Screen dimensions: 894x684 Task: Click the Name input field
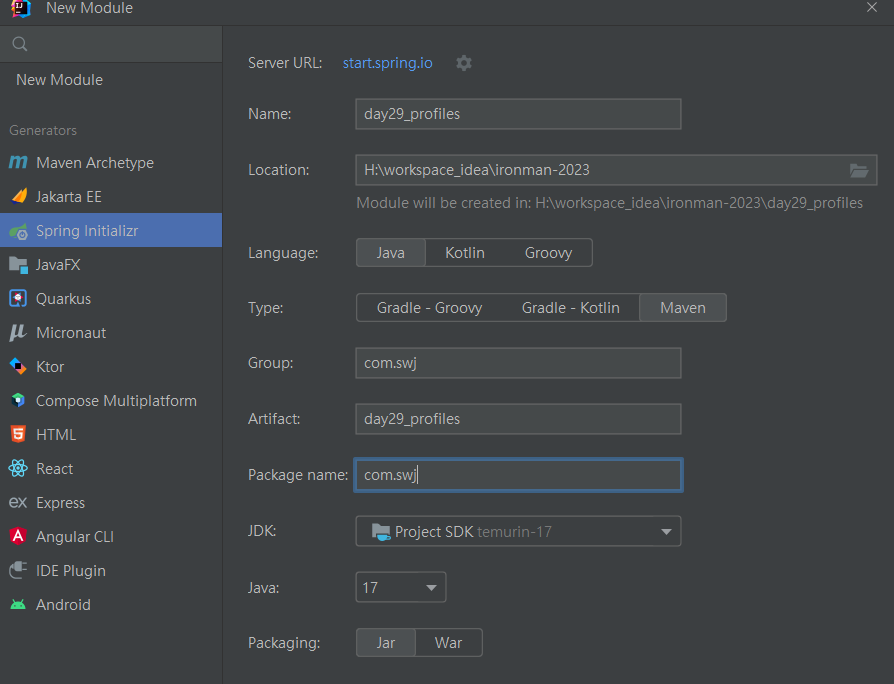[518, 114]
